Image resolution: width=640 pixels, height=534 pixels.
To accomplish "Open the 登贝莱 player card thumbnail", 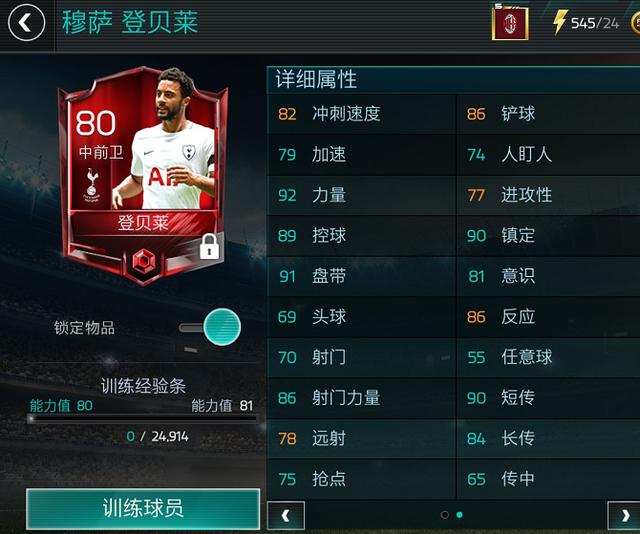I will (x=143, y=176).
